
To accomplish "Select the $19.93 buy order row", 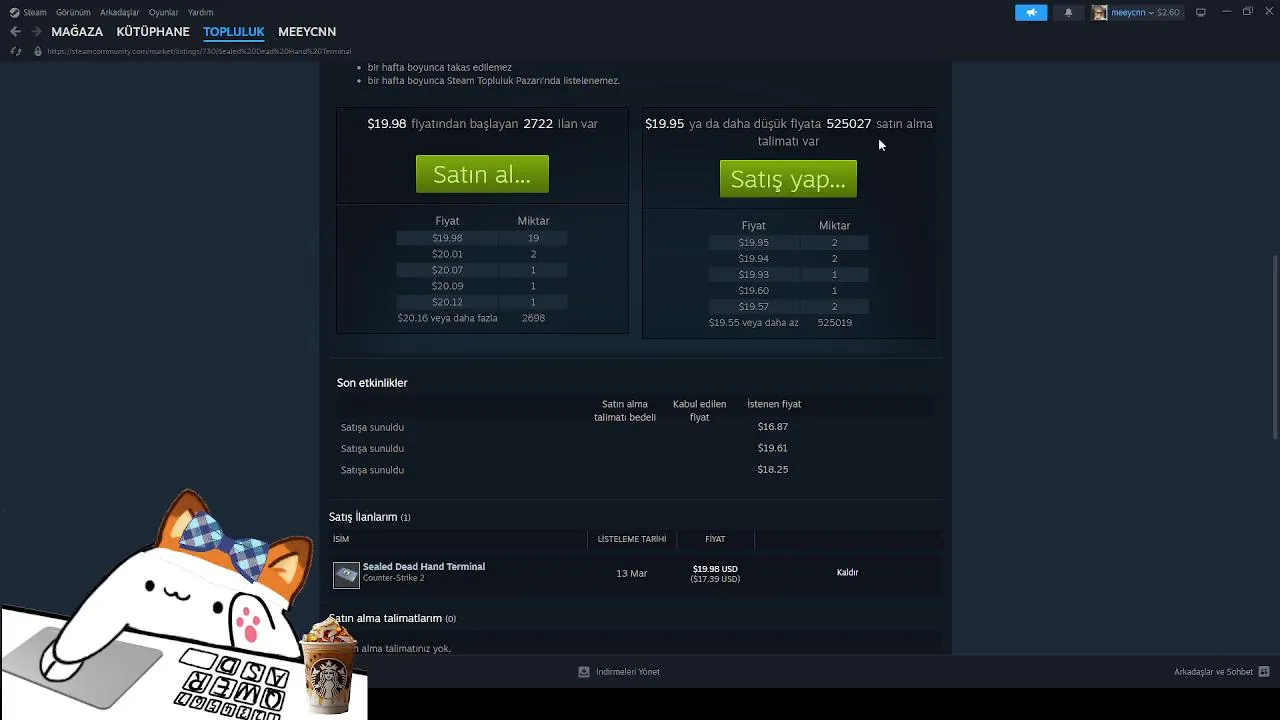I will point(789,275).
